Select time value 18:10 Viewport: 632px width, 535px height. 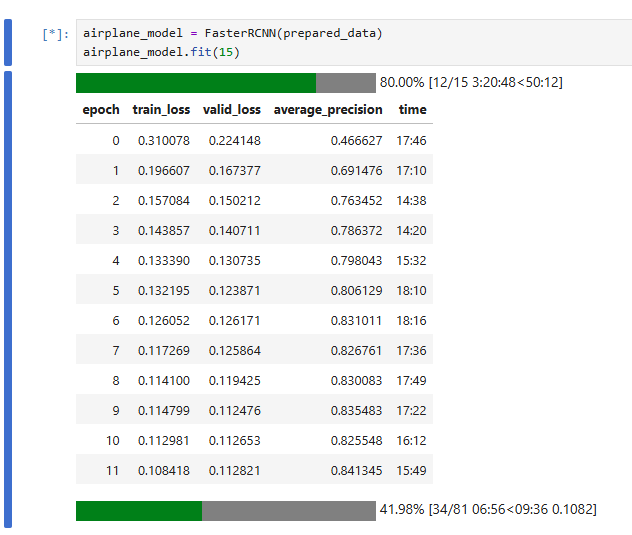(411, 291)
